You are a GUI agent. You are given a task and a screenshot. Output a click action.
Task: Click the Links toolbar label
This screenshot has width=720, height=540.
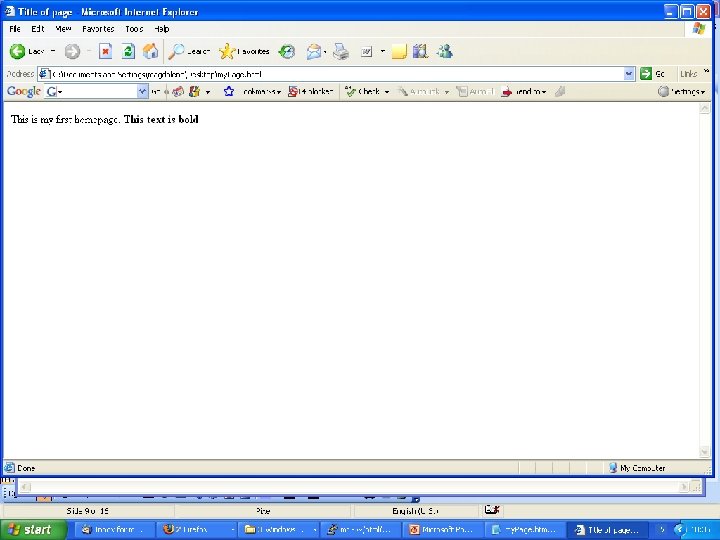point(688,74)
